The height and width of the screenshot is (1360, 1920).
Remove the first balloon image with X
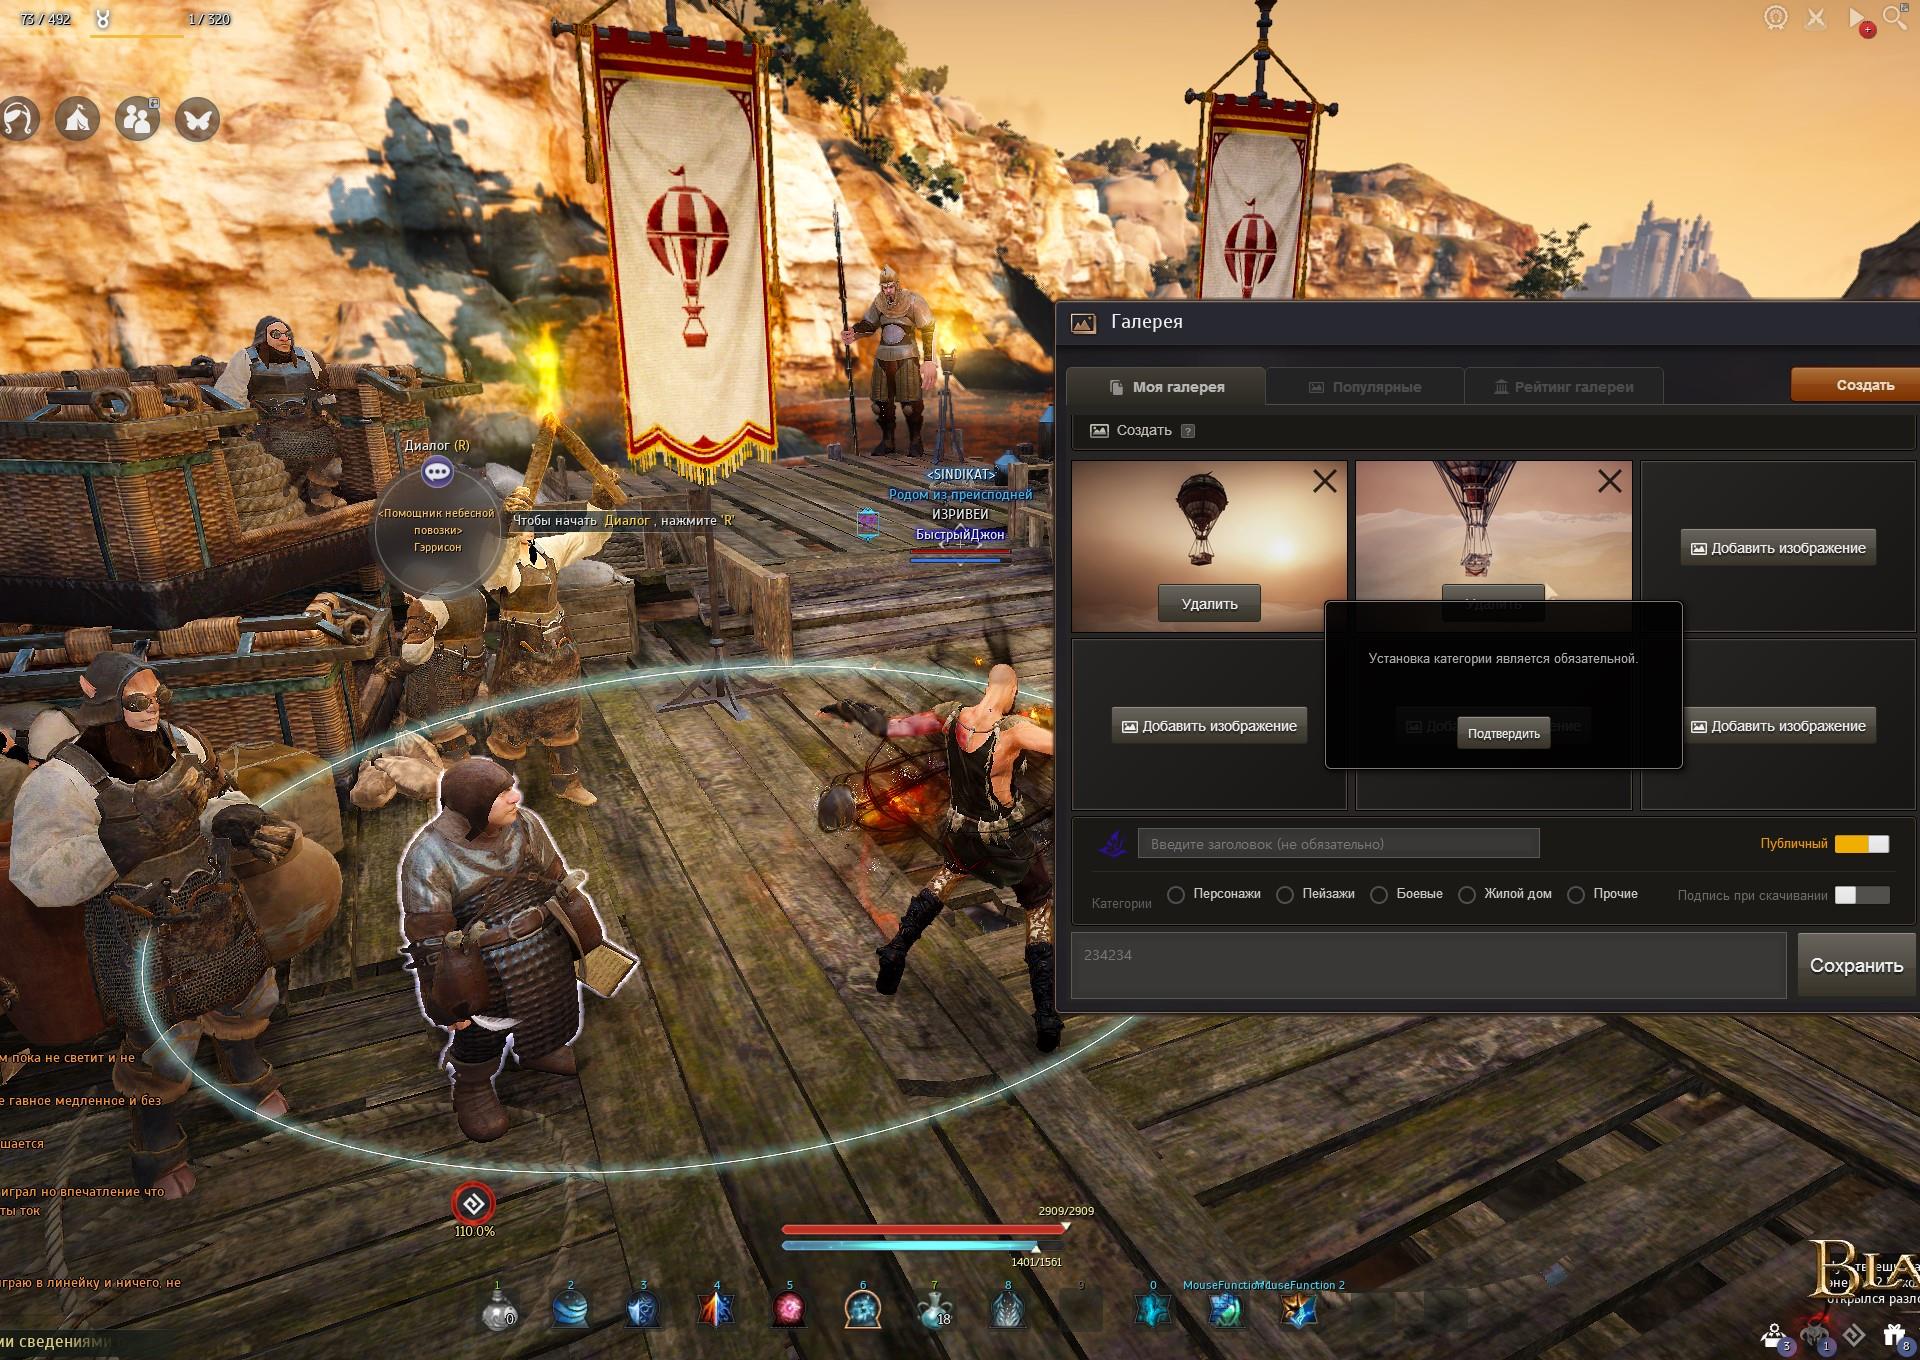[x=1325, y=482]
